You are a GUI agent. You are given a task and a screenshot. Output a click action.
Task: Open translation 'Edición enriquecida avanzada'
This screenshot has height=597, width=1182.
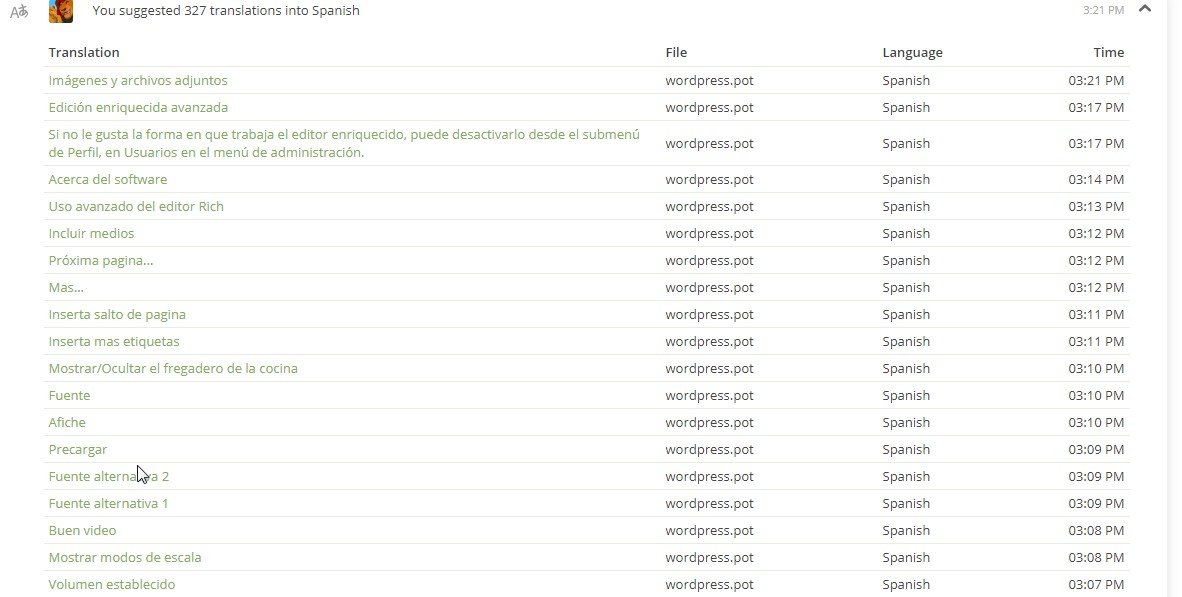[138, 108]
